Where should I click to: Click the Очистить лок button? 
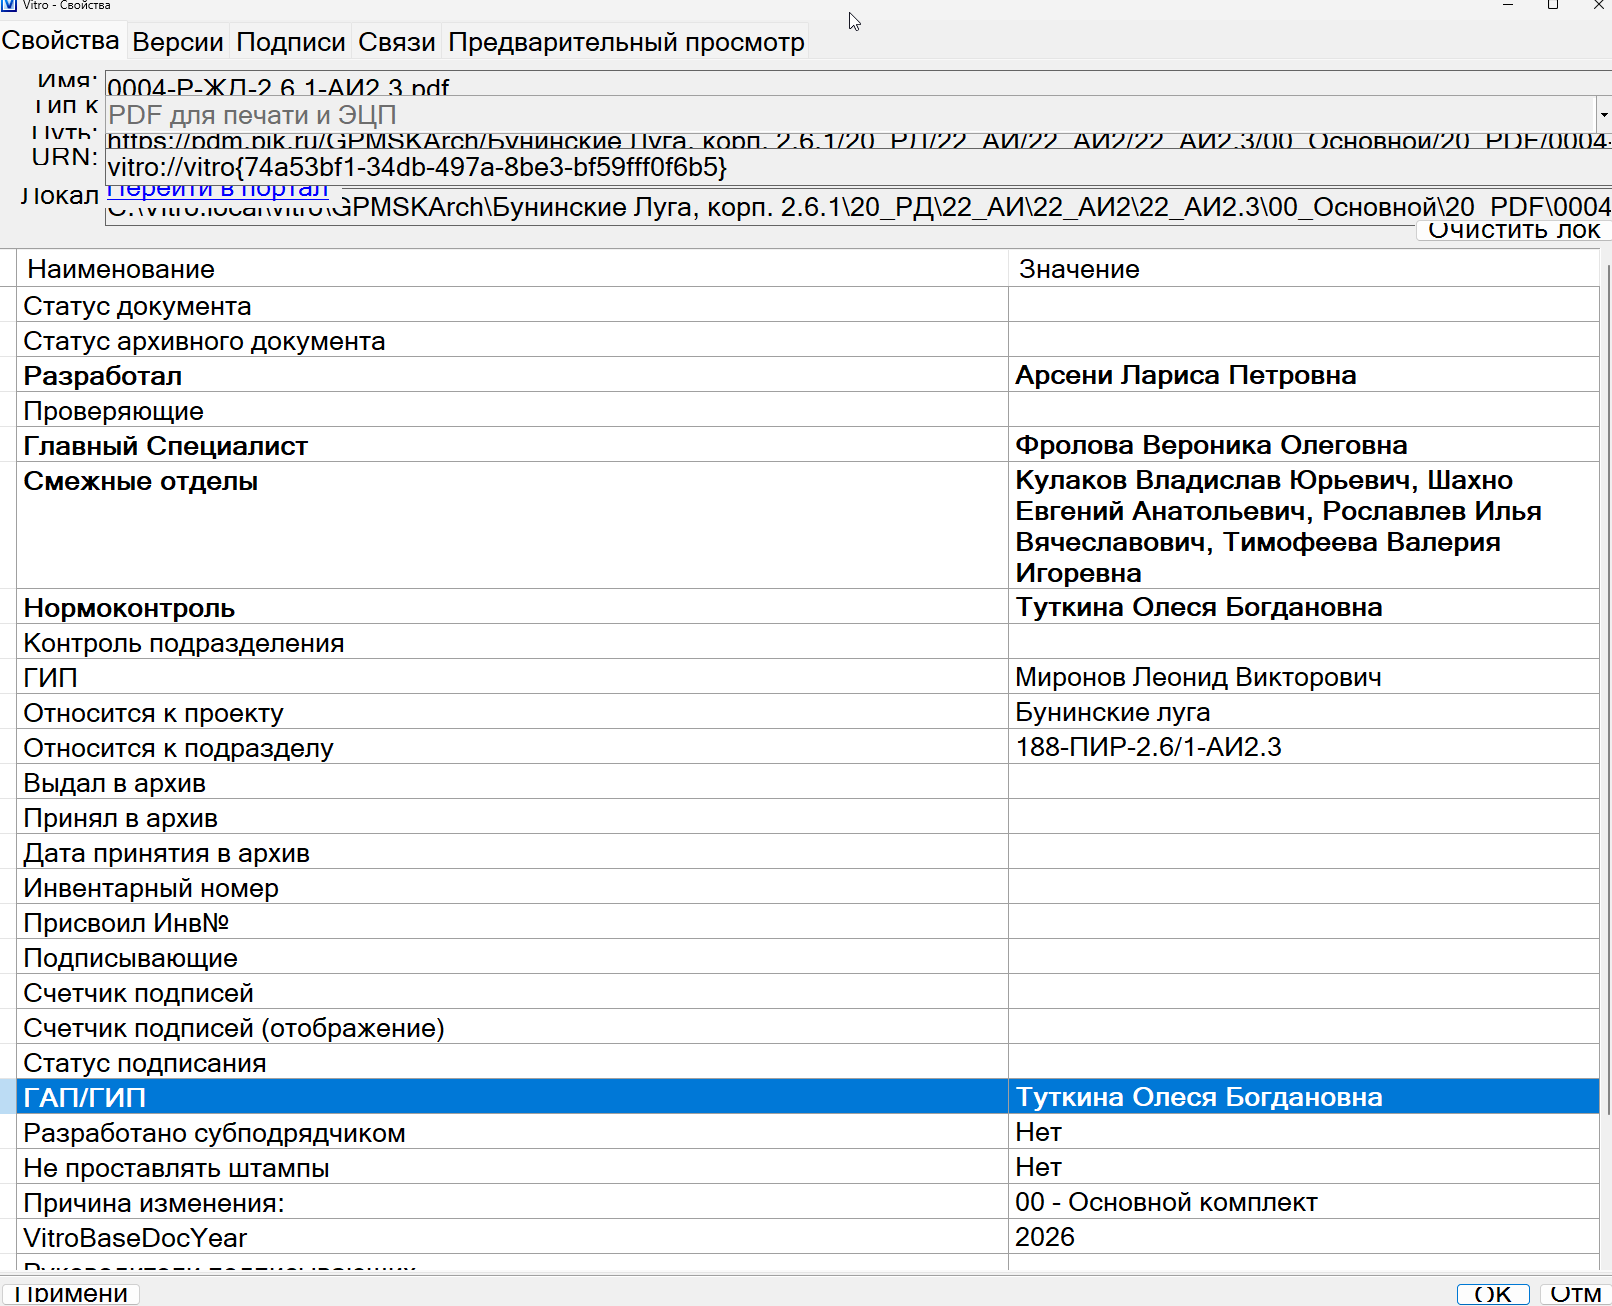coord(1514,230)
